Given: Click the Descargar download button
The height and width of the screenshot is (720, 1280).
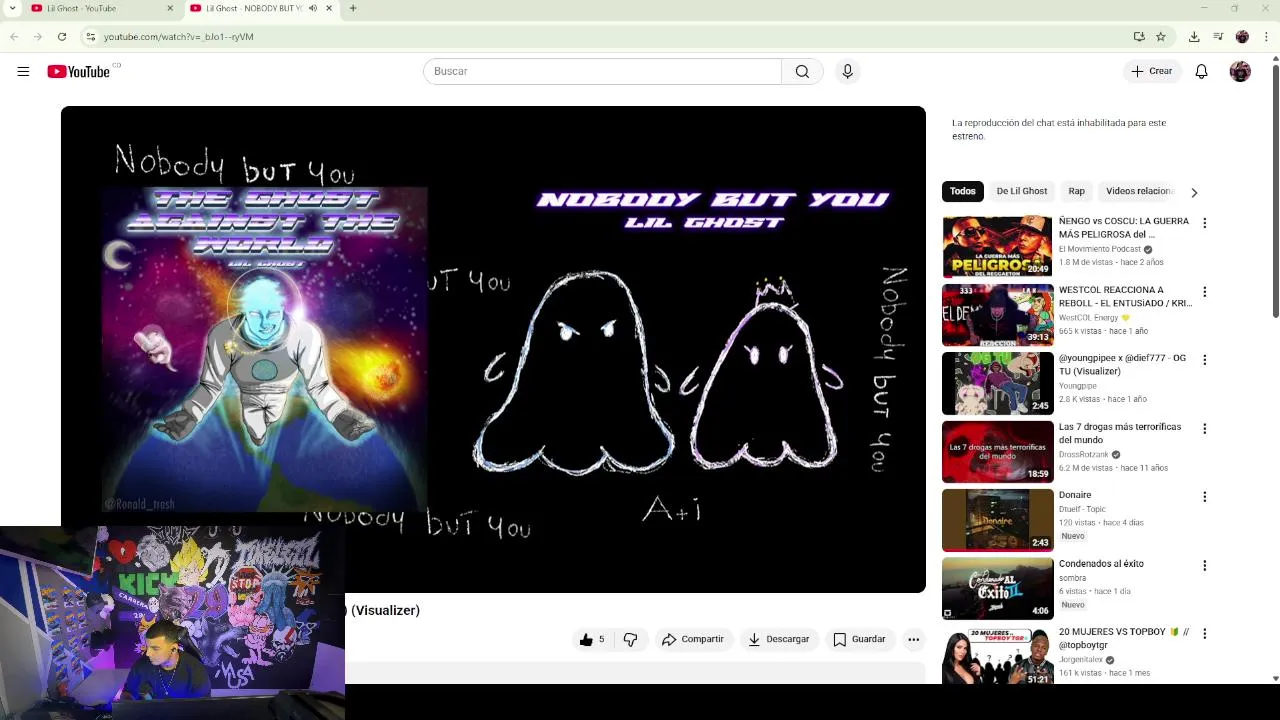Looking at the screenshot, I should point(778,639).
